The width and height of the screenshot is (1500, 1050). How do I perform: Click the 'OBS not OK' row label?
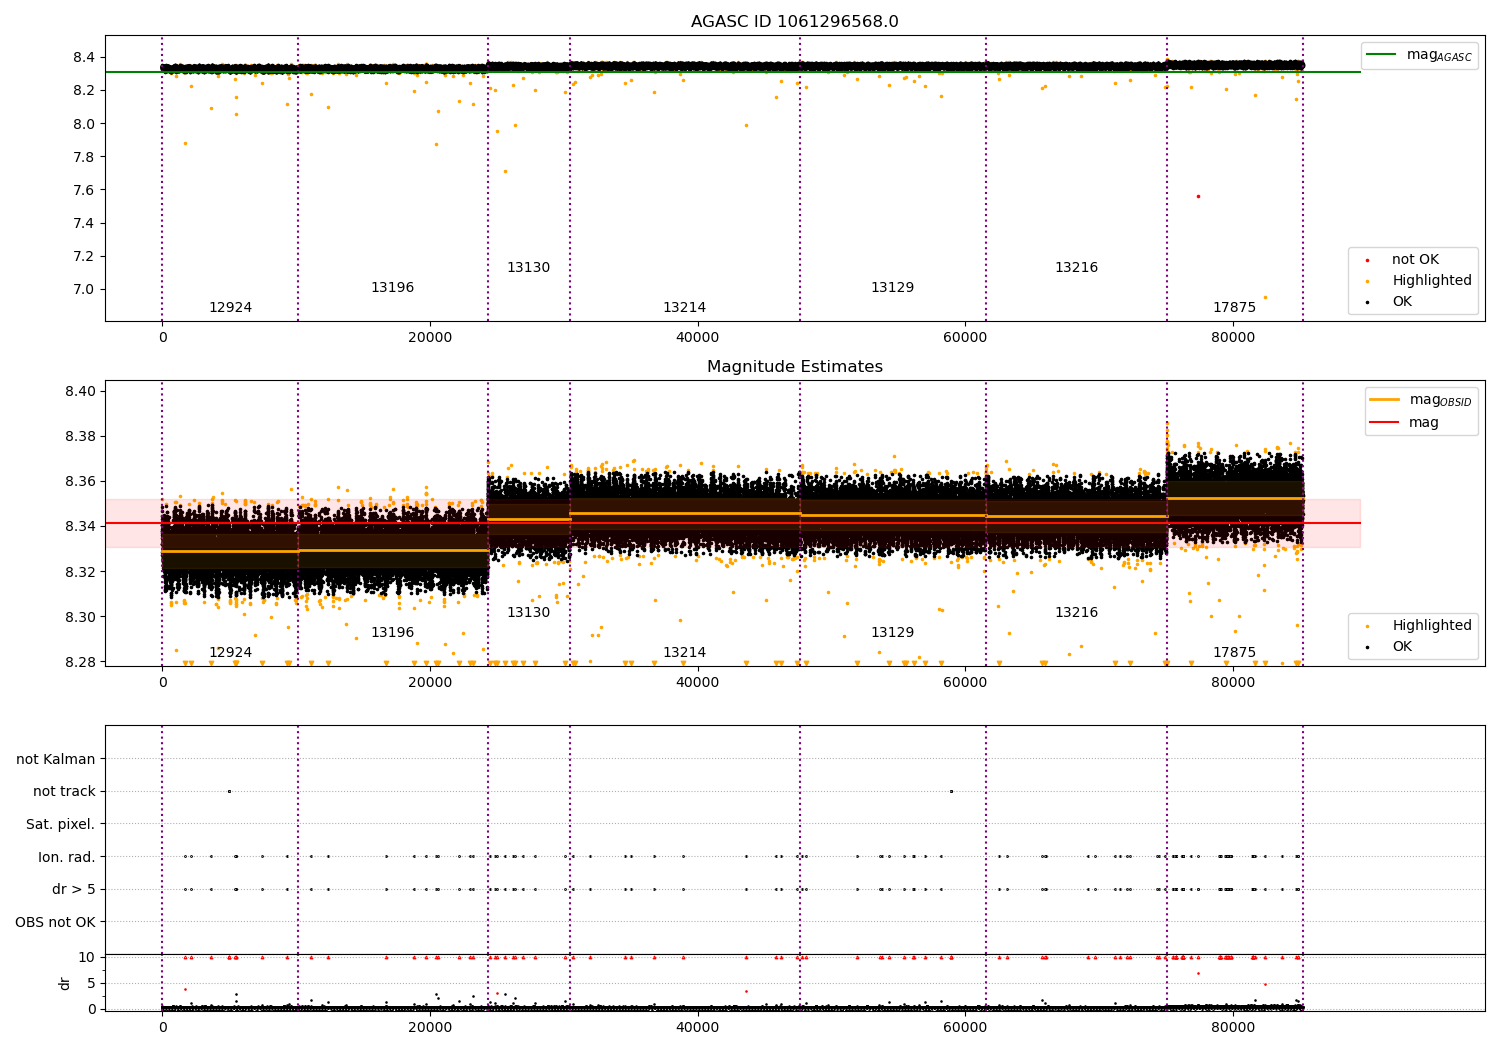point(56,922)
